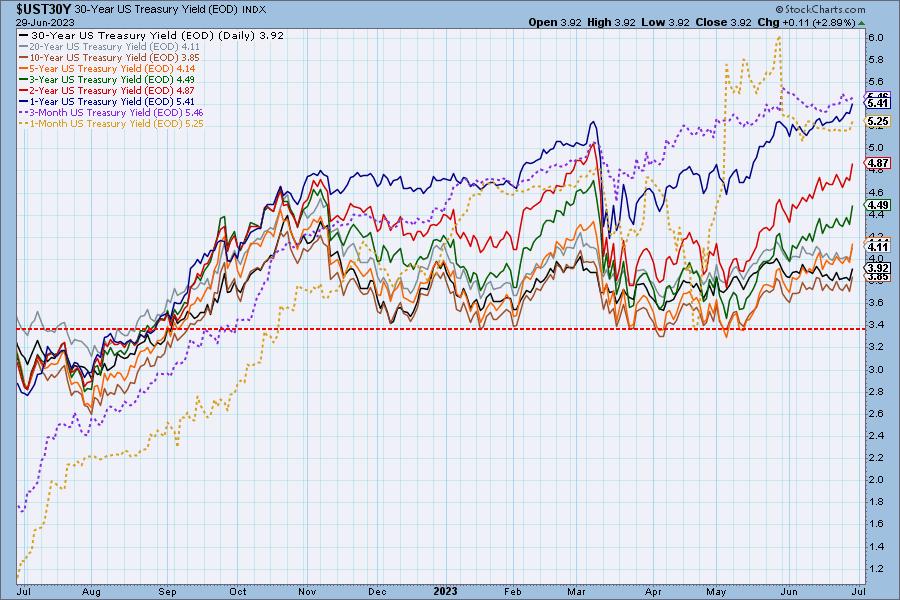
Task: Click the May label on the time axis
Action: point(716,591)
